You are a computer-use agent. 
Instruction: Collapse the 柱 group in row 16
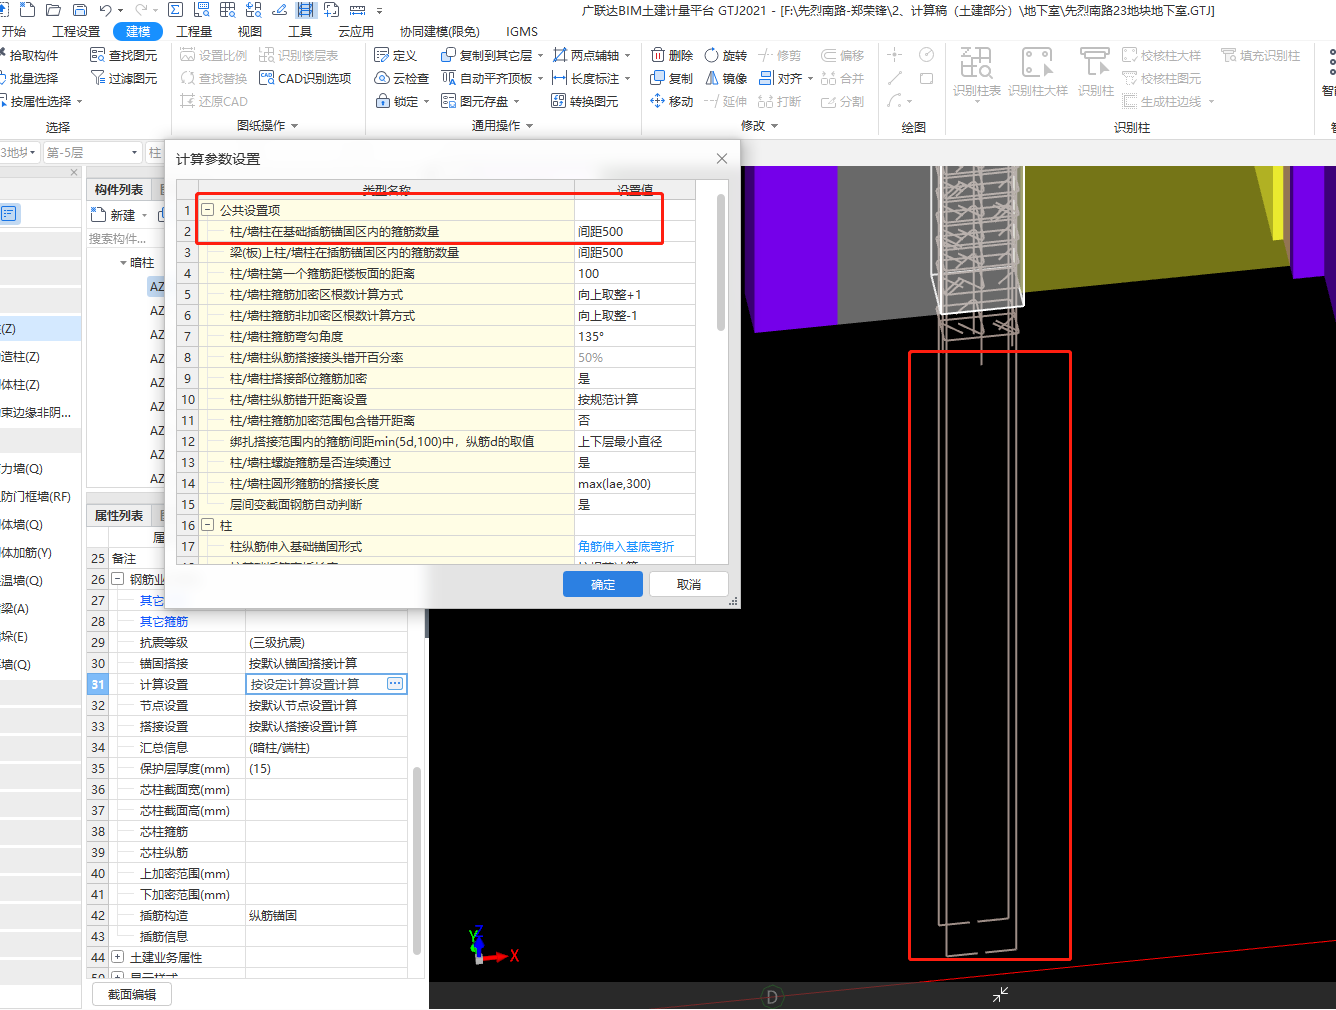coord(208,525)
